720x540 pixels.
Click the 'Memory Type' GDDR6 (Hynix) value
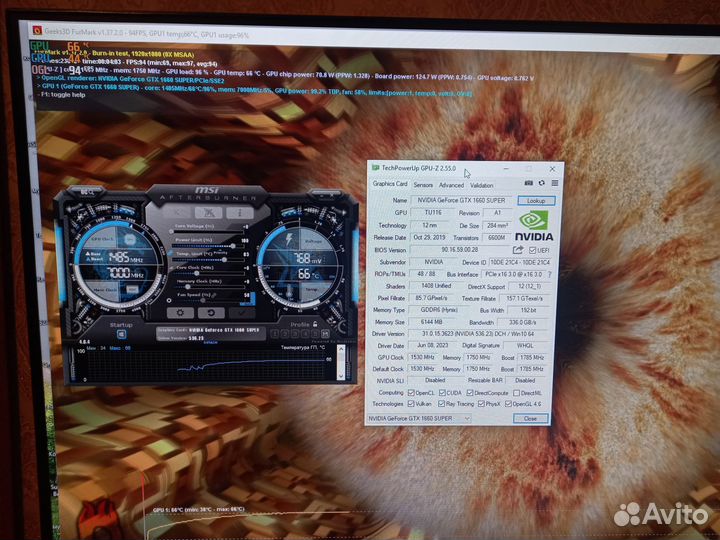[439, 310]
